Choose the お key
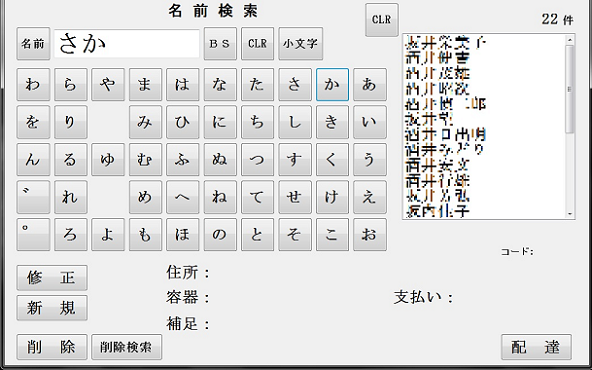This screenshot has width=592, height=370. point(370,234)
